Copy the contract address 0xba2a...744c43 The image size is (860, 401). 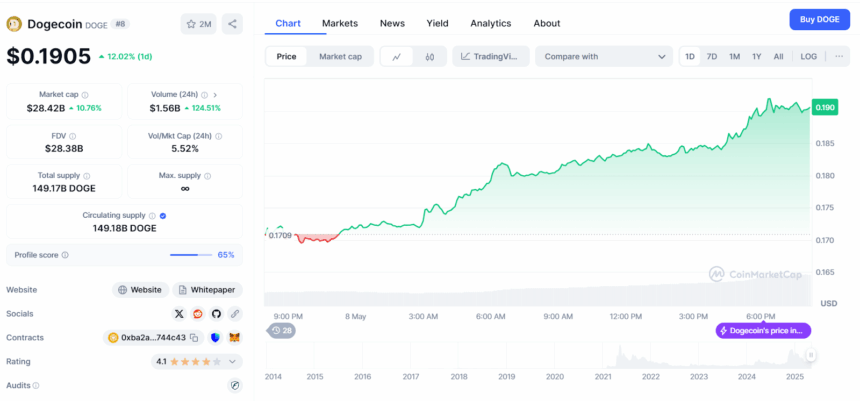(194, 338)
